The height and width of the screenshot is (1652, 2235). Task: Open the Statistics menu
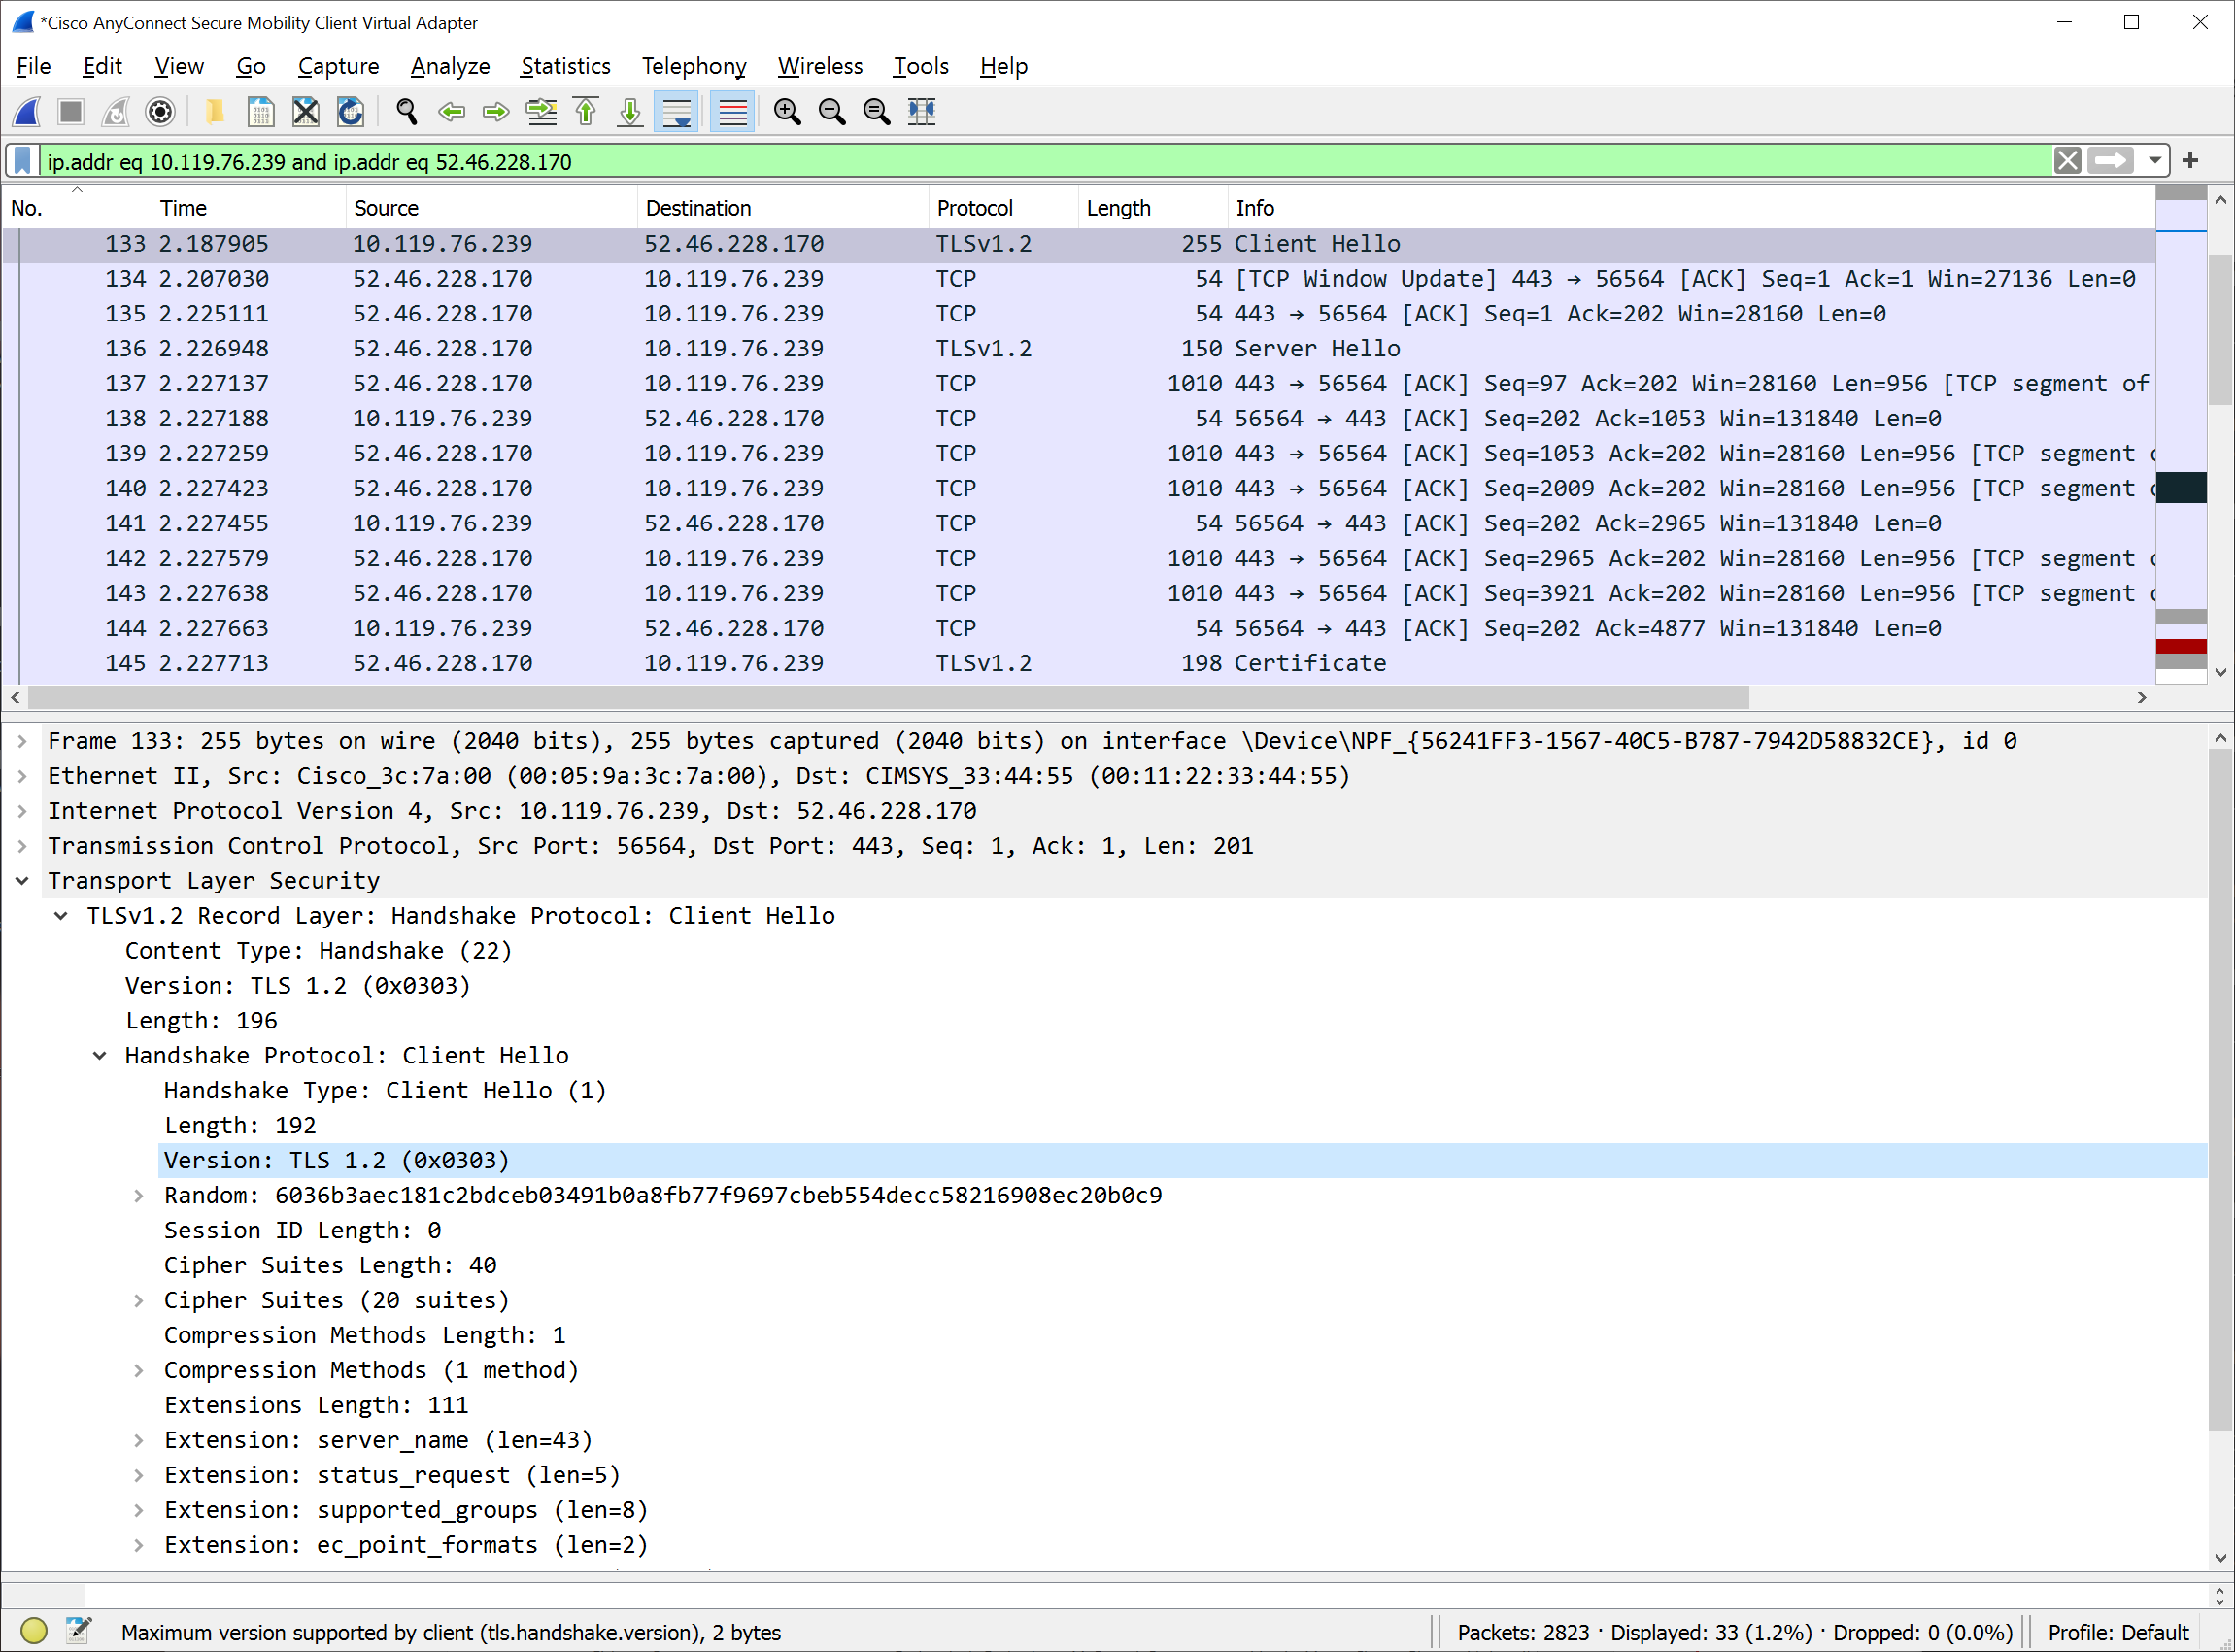(566, 66)
